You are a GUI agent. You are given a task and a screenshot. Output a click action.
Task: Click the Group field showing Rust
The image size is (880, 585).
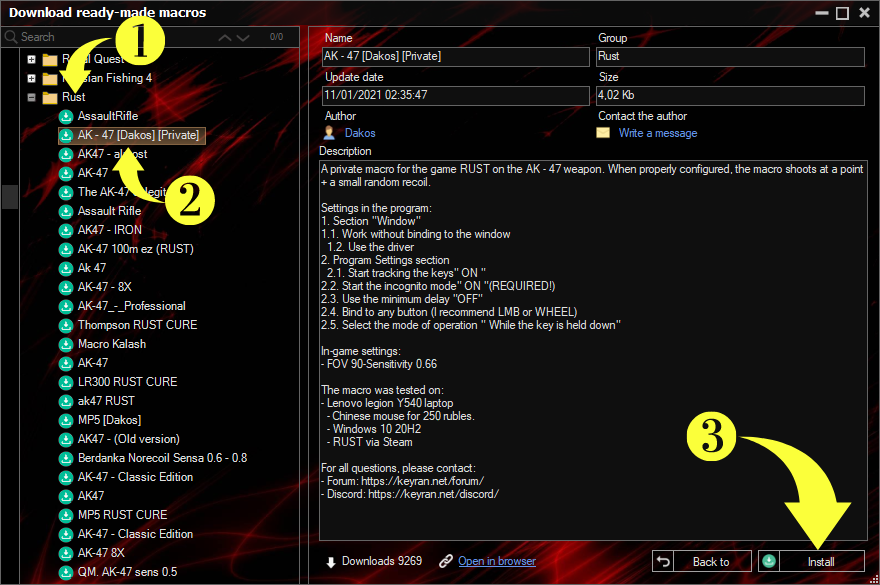(730, 57)
